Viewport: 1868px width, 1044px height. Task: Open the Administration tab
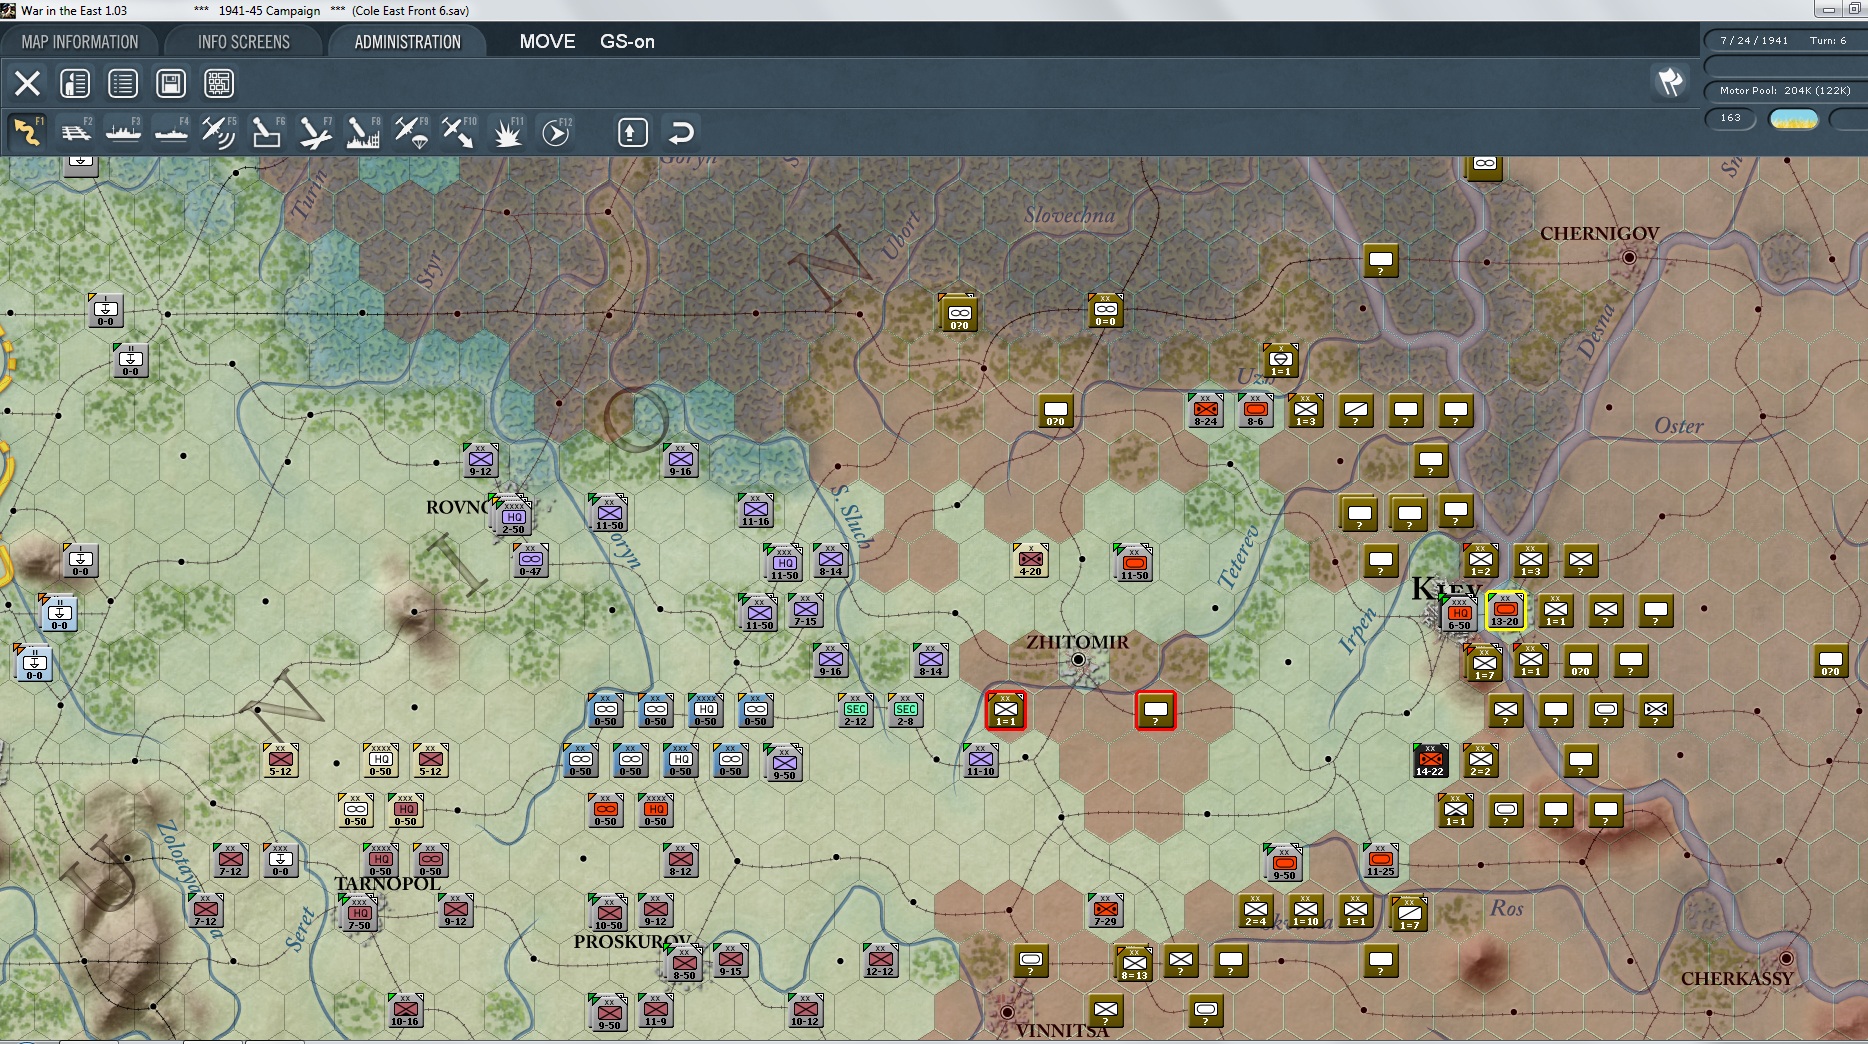click(x=407, y=42)
